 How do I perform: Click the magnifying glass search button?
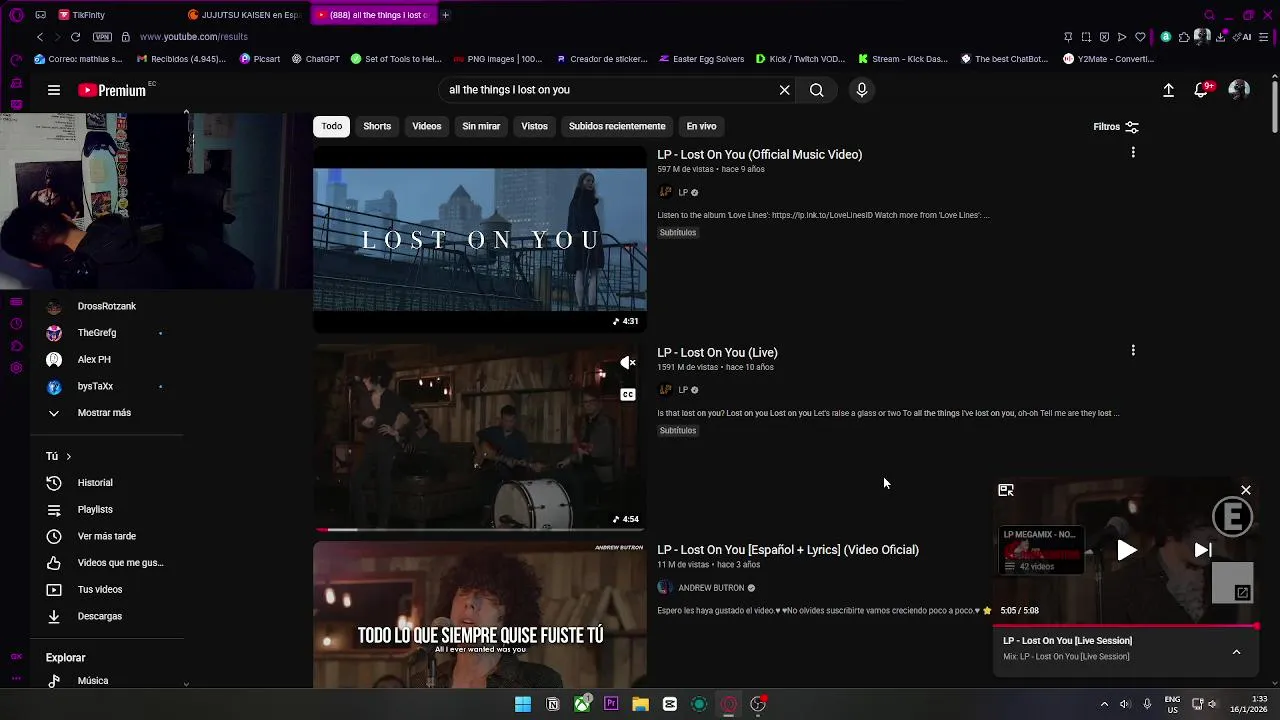click(817, 90)
